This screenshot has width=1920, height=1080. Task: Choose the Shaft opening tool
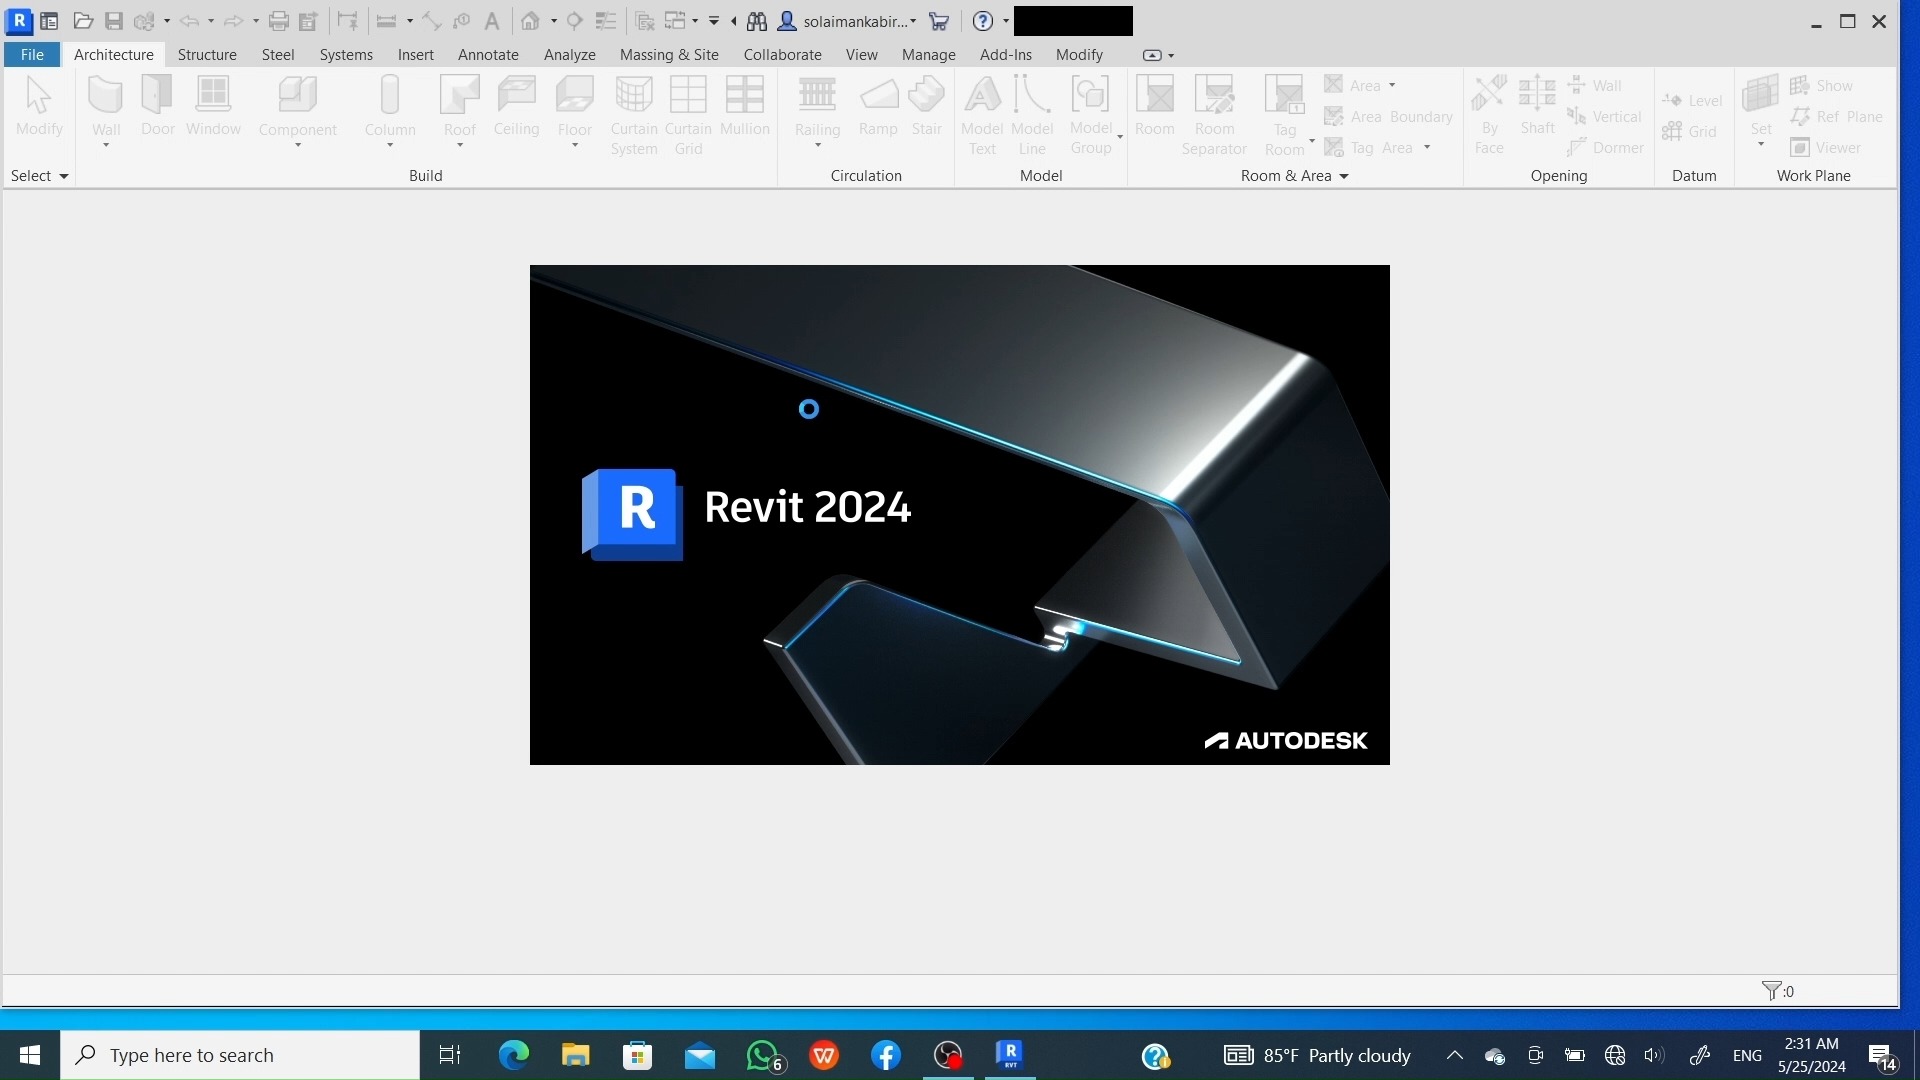tap(1537, 107)
